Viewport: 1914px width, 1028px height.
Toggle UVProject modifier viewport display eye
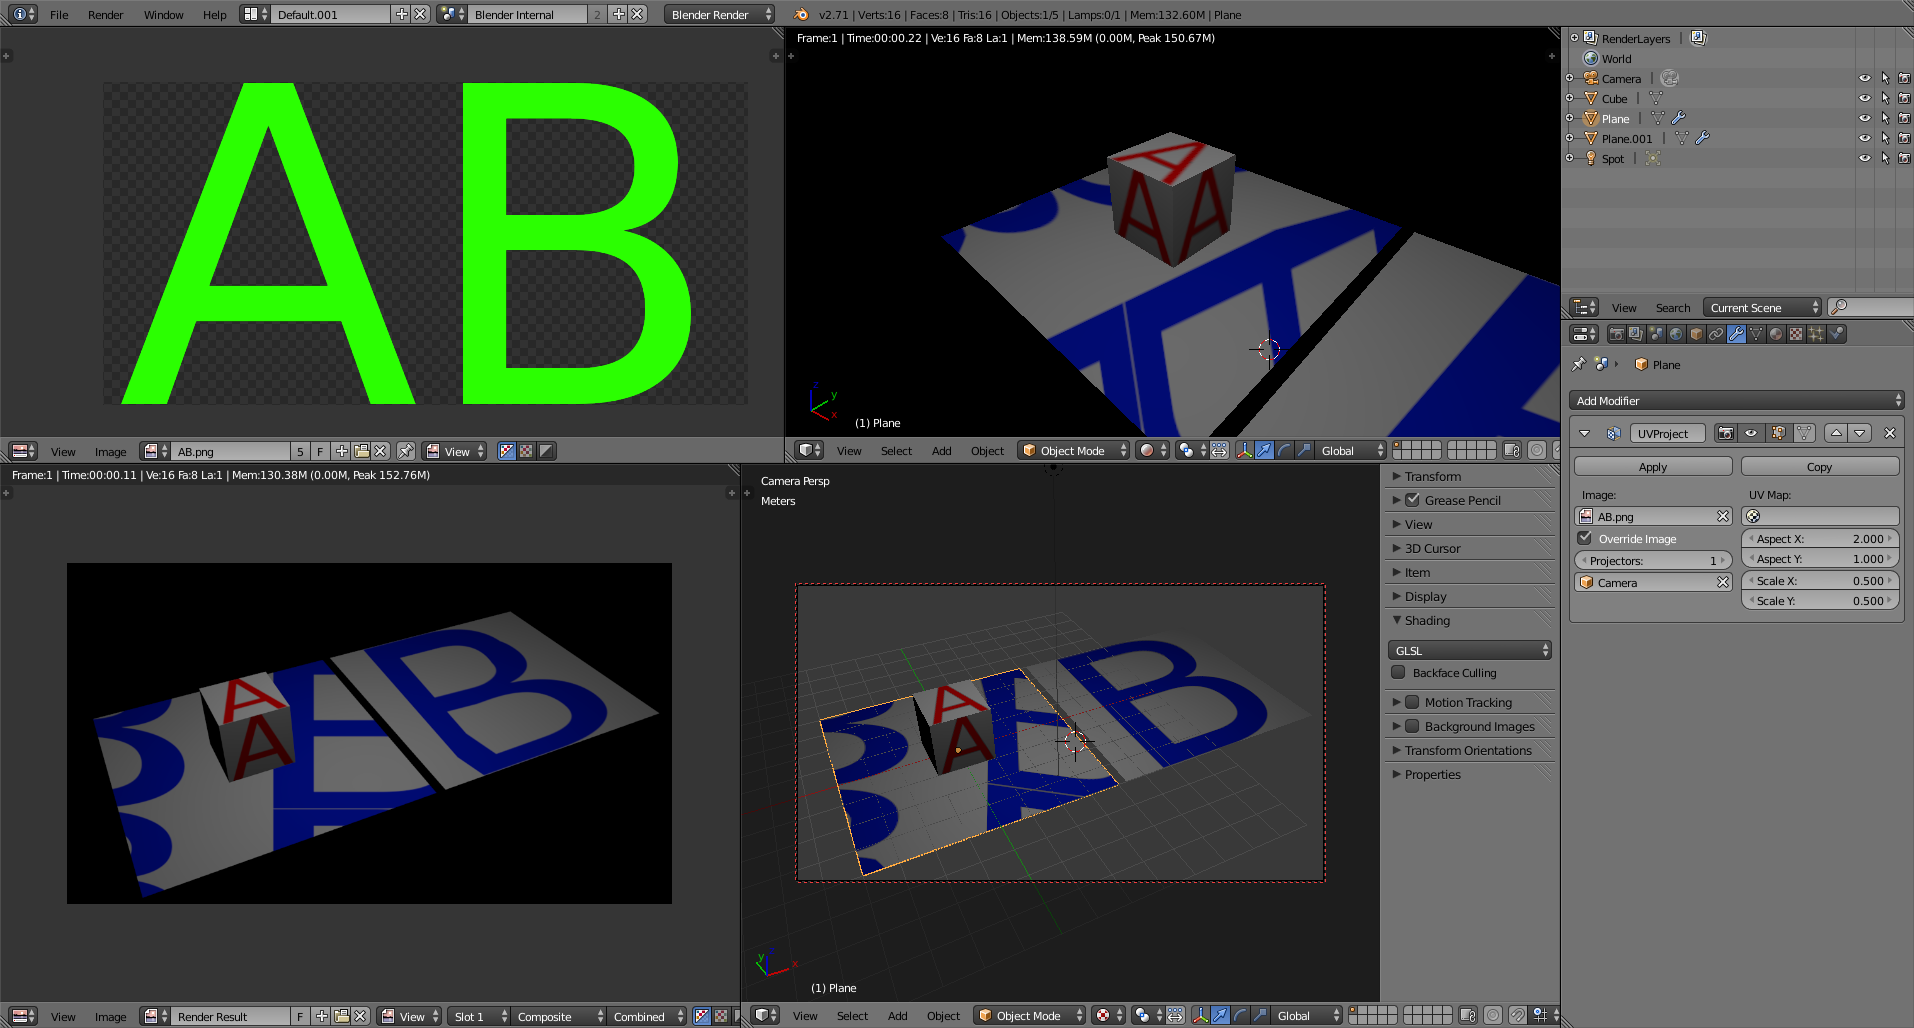coord(1751,433)
